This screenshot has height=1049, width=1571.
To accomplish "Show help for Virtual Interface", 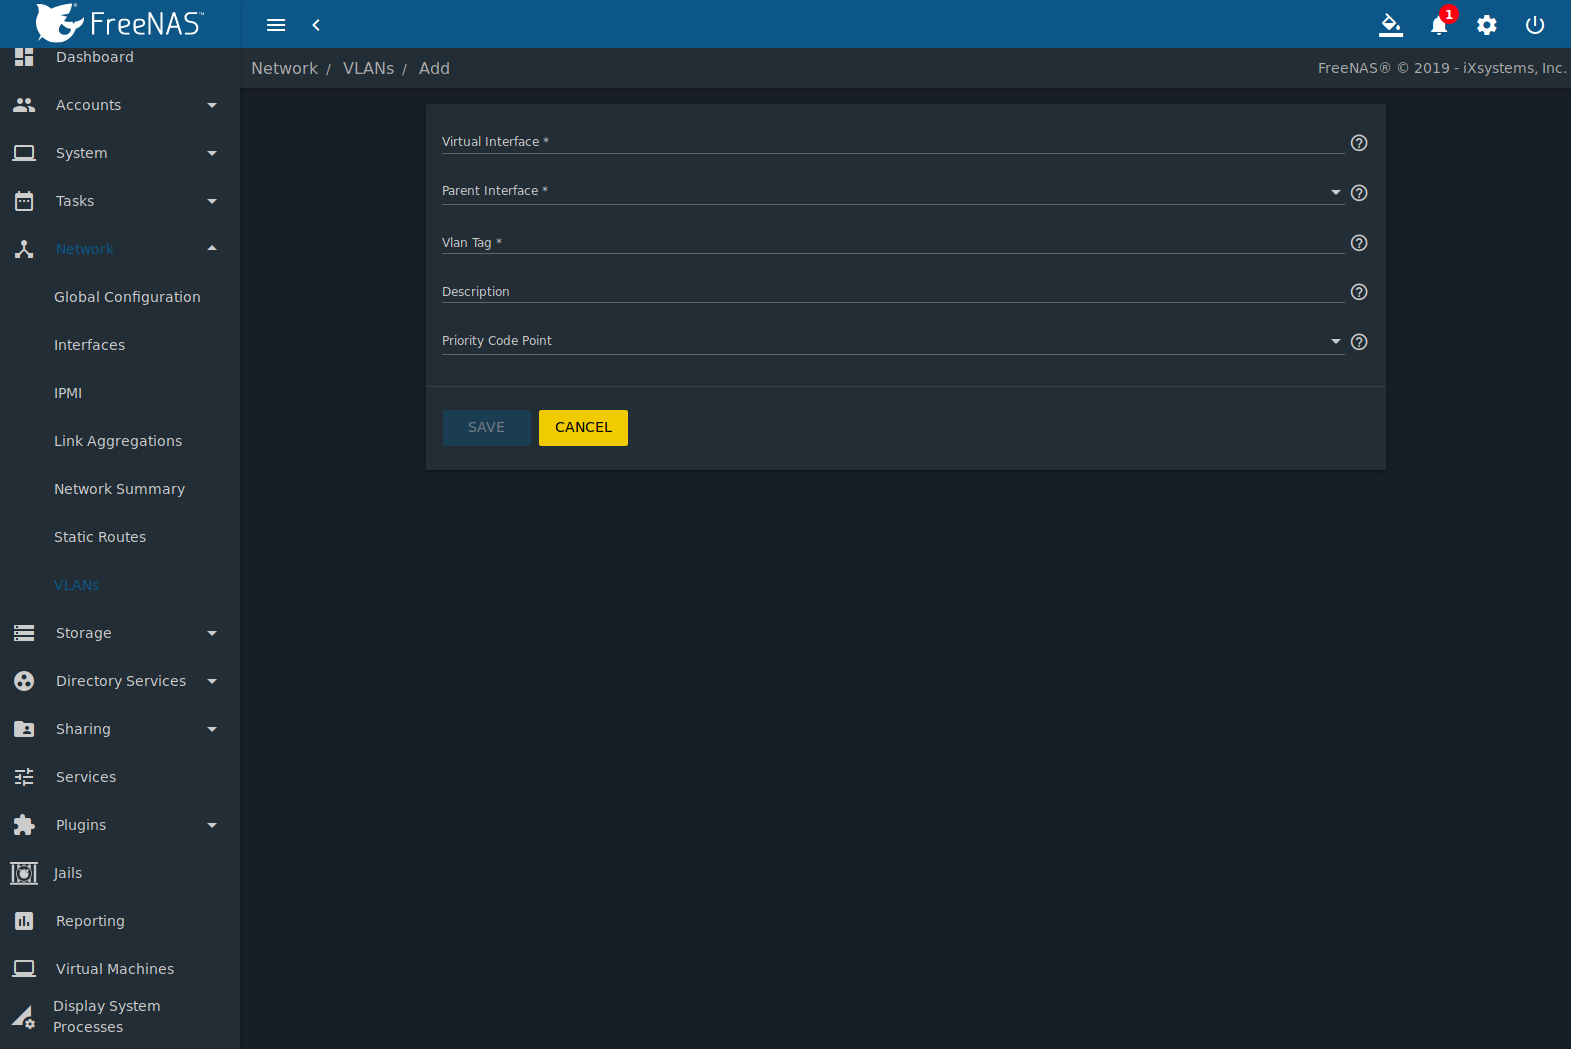I will click(1359, 143).
